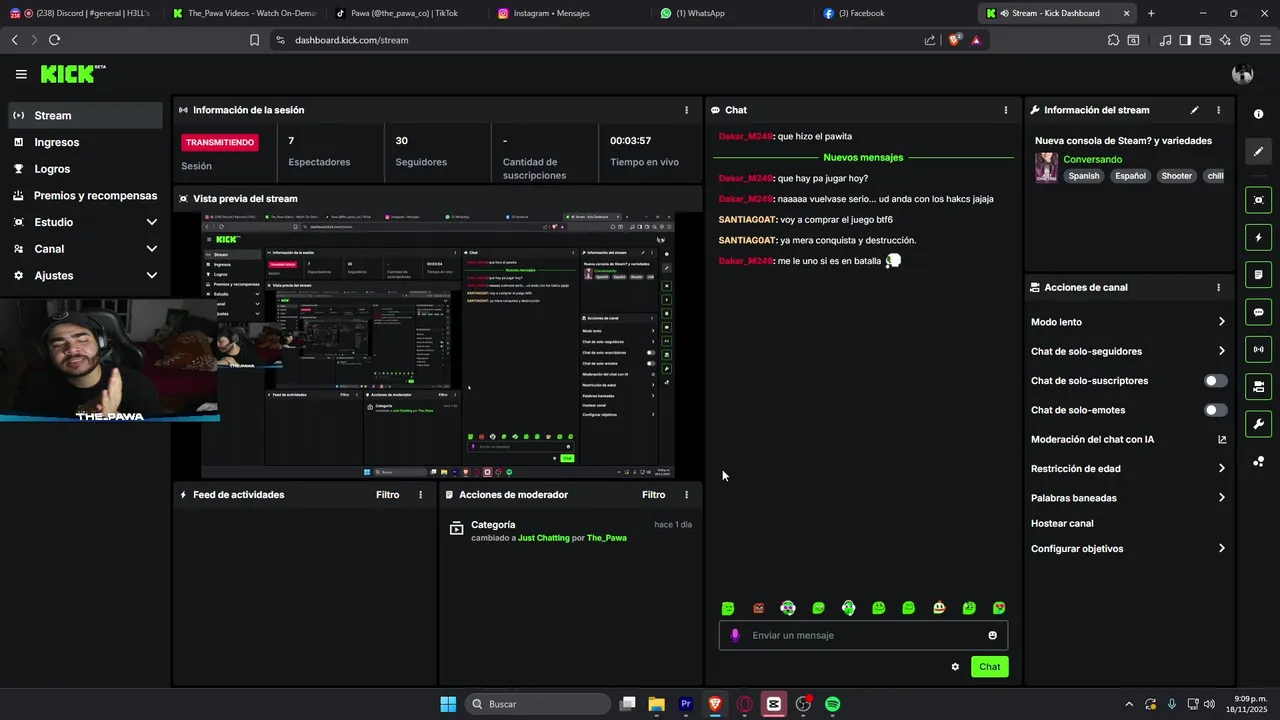
Task: Open the profile avatar menu
Action: [x=1243, y=74]
